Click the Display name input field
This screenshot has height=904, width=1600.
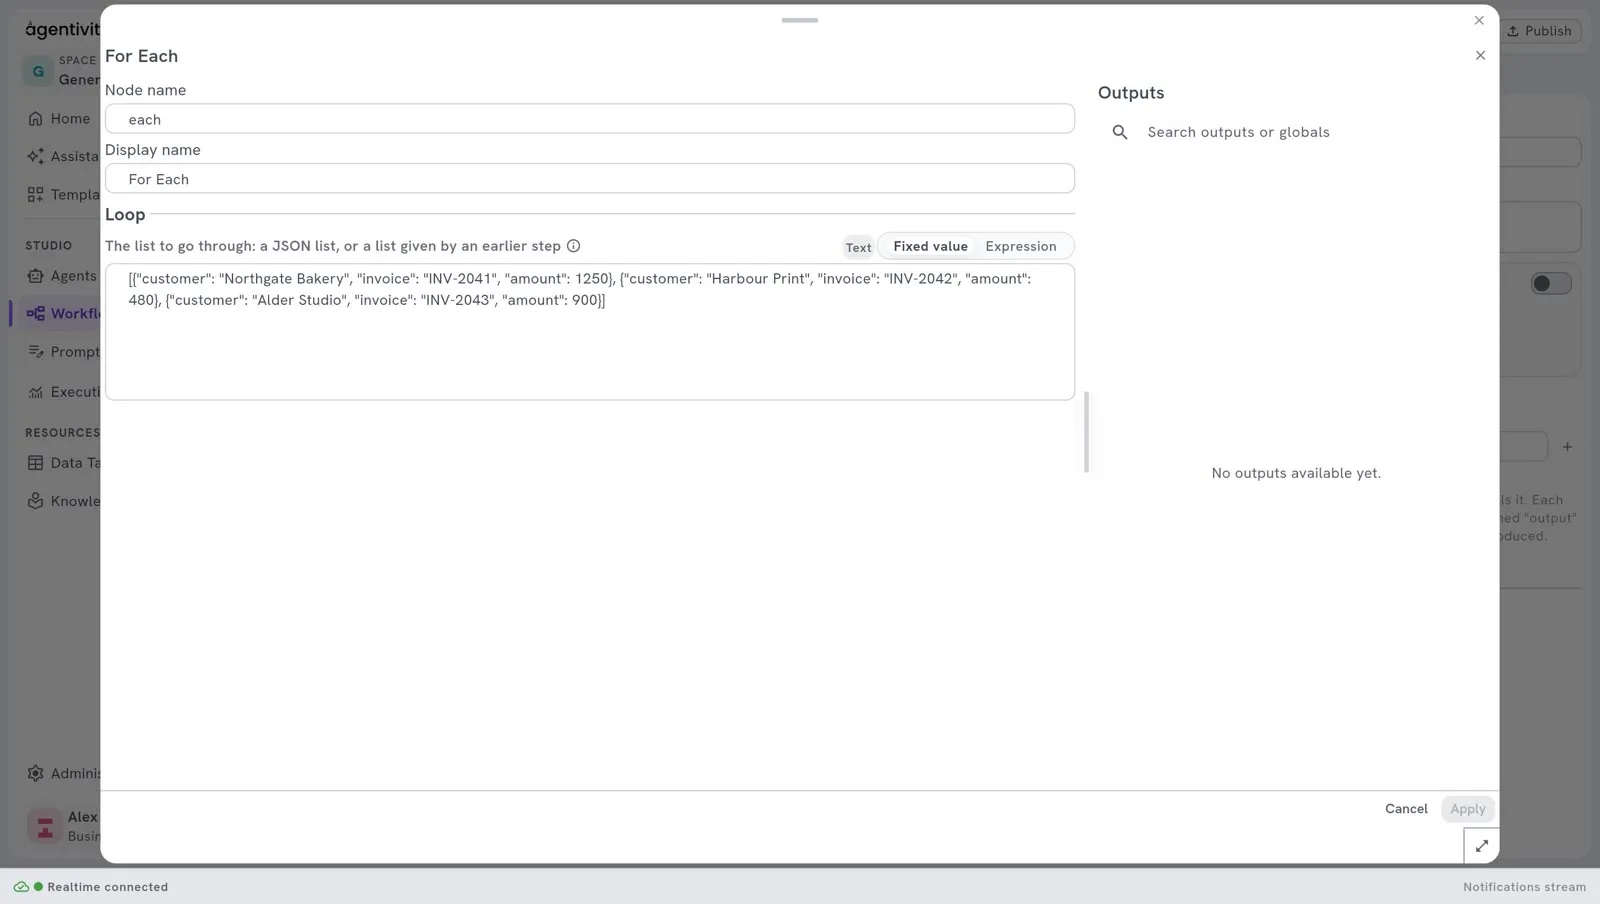(x=590, y=179)
